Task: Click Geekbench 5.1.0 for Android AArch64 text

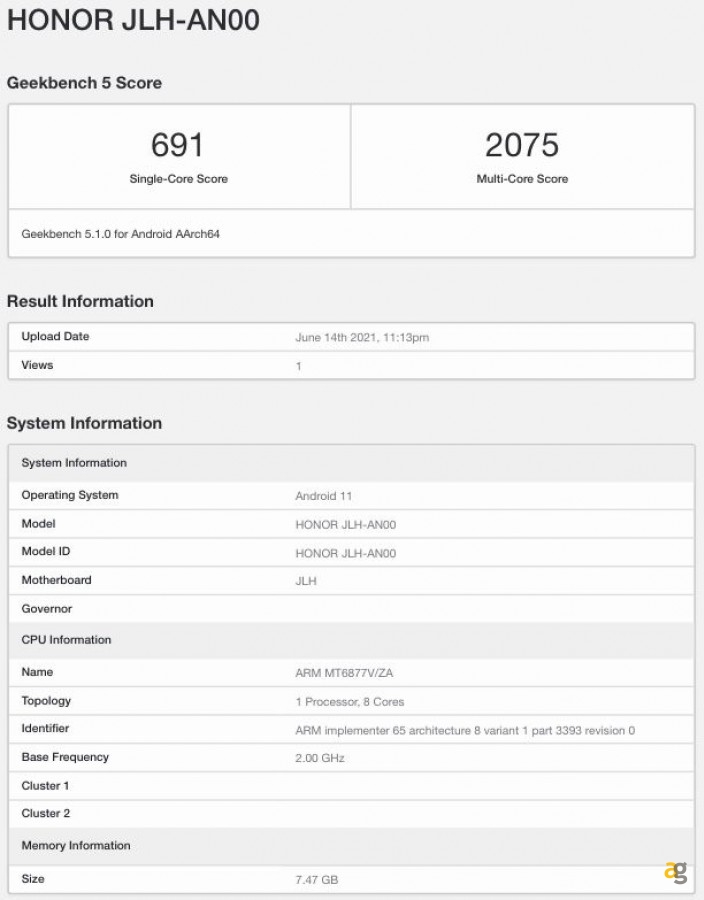Action: pyautogui.click(x=120, y=234)
